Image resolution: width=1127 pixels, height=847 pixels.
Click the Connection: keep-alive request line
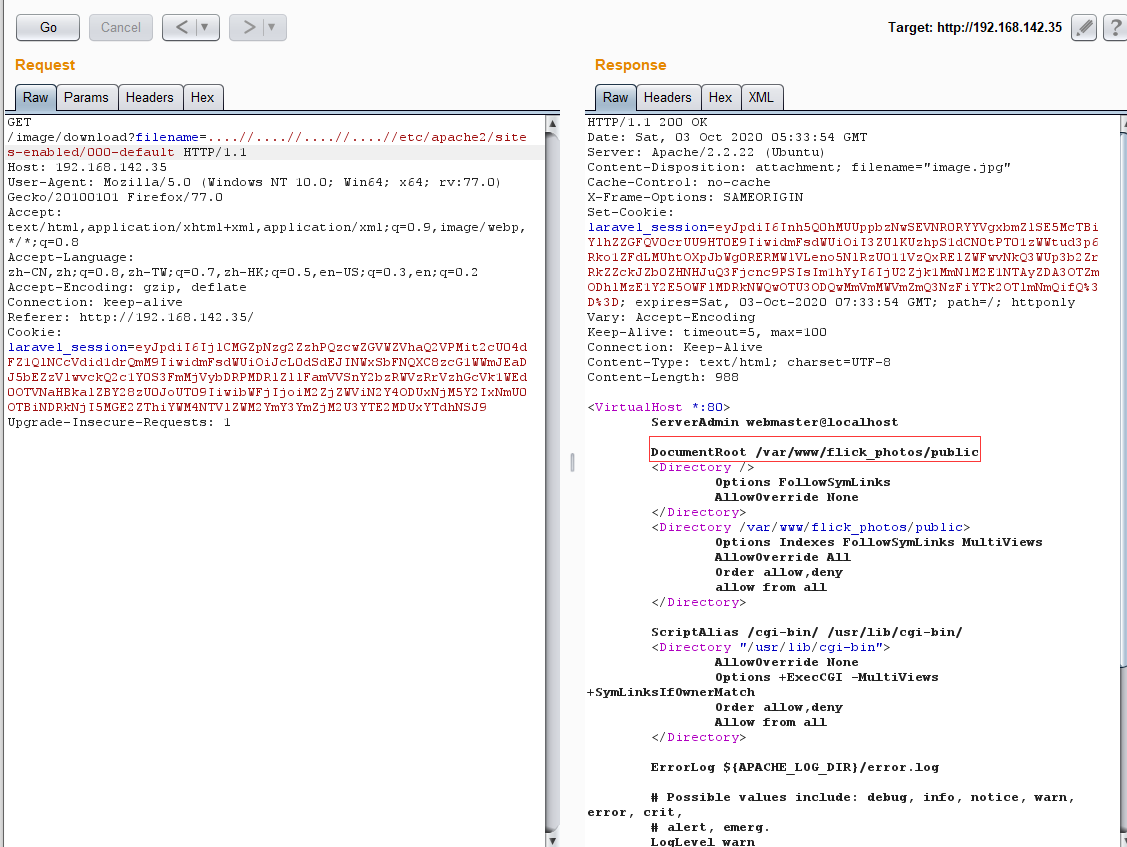pyautogui.click(x=95, y=302)
